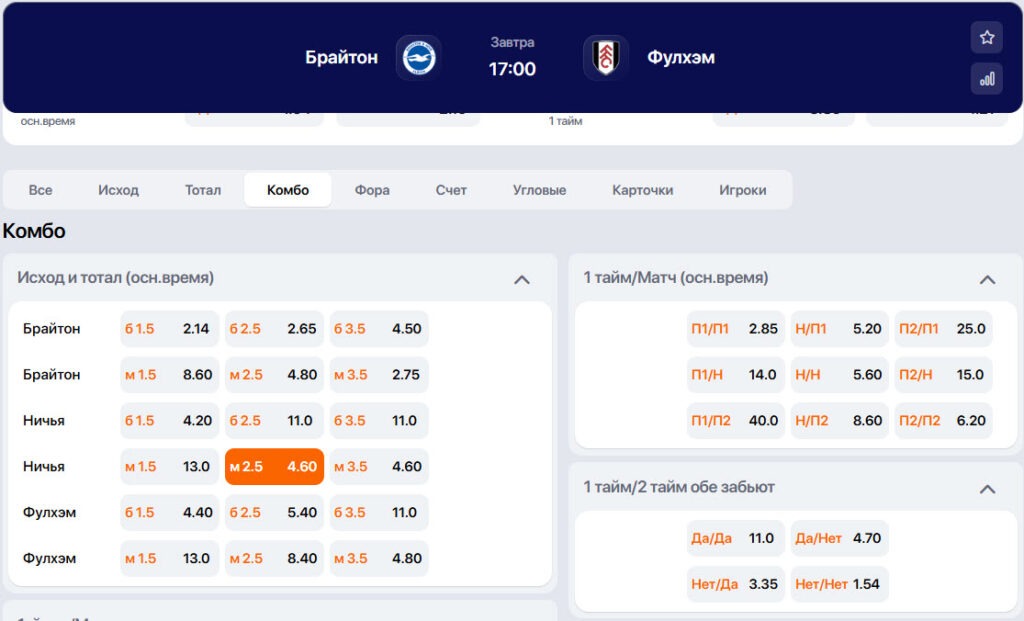Select Ничья б 2.5 odds 11.0
Screen dimensions: 1024x621
coord(274,421)
